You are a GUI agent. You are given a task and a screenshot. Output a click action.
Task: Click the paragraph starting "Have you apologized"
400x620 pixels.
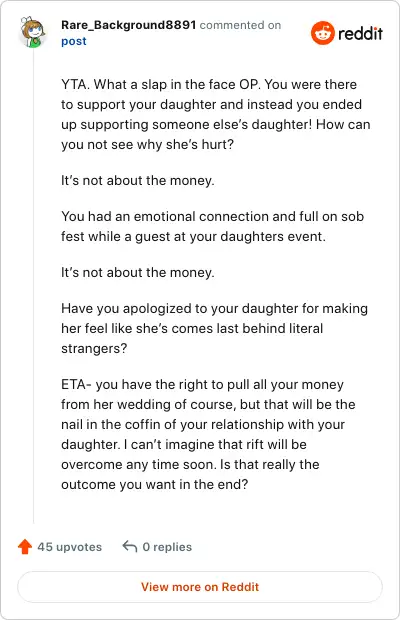point(215,328)
